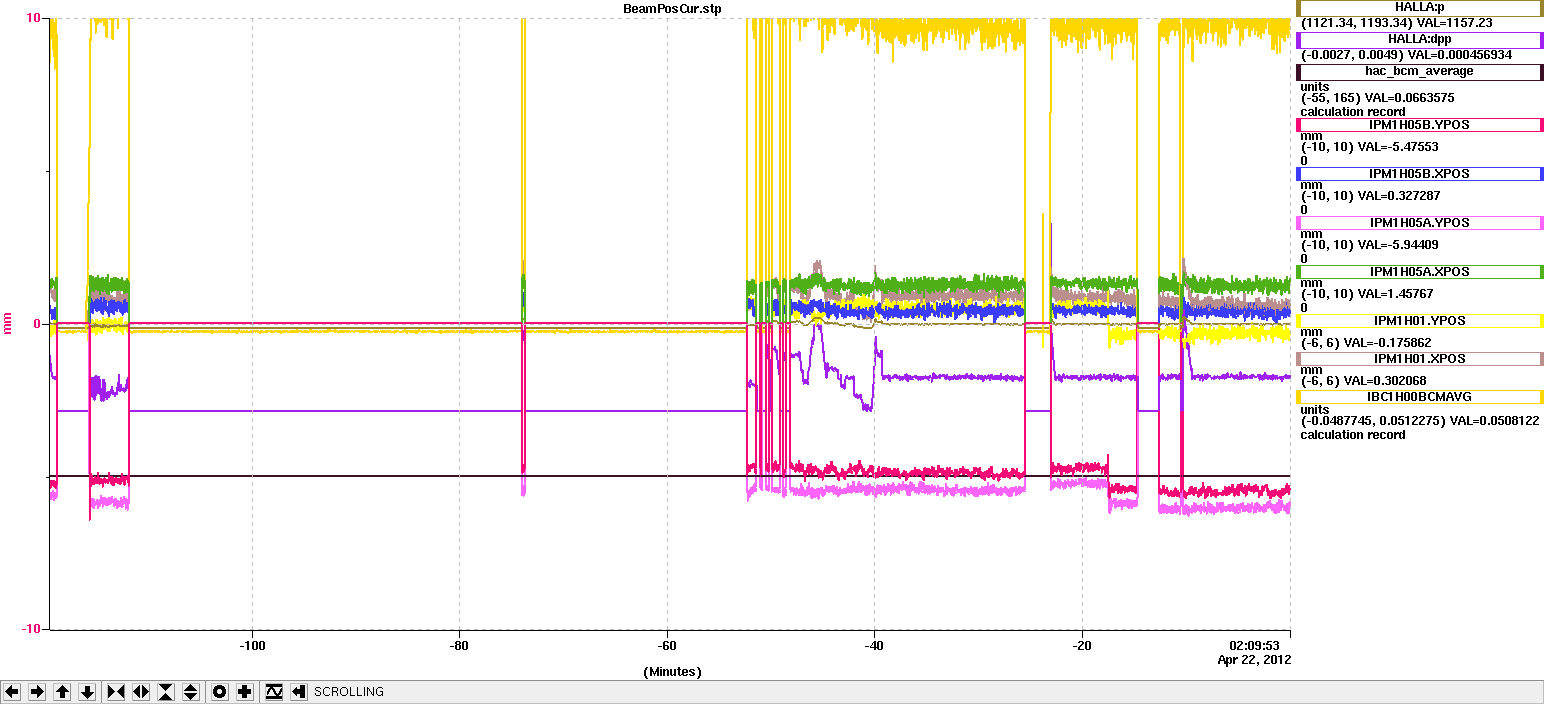
Task: Select the IPM1H05A.XPOS green legend entry
Action: point(1420,272)
